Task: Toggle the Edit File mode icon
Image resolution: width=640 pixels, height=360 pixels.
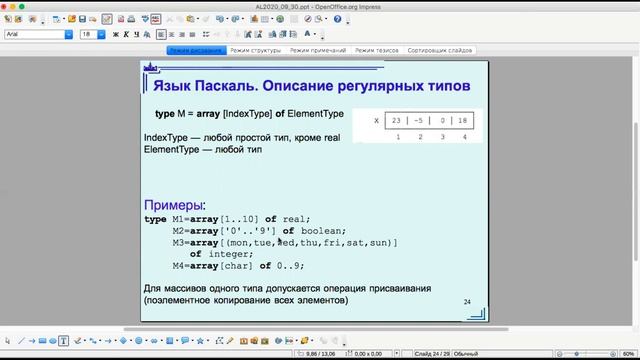Action: (107, 19)
